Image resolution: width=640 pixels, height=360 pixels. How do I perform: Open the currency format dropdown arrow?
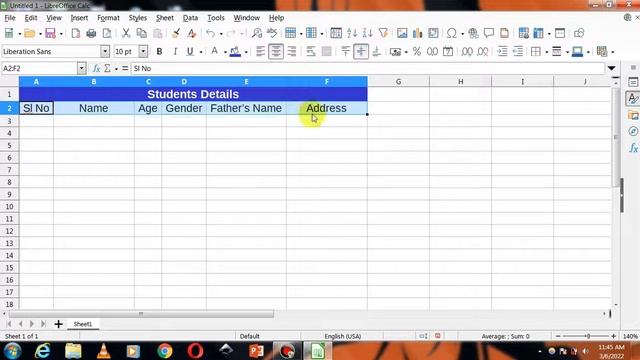coord(406,52)
